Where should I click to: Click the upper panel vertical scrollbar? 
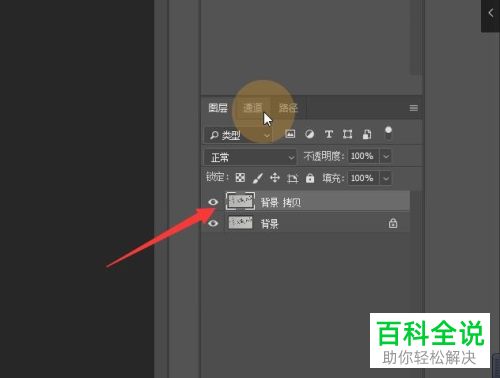pyautogui.click(x=415, y=37)
